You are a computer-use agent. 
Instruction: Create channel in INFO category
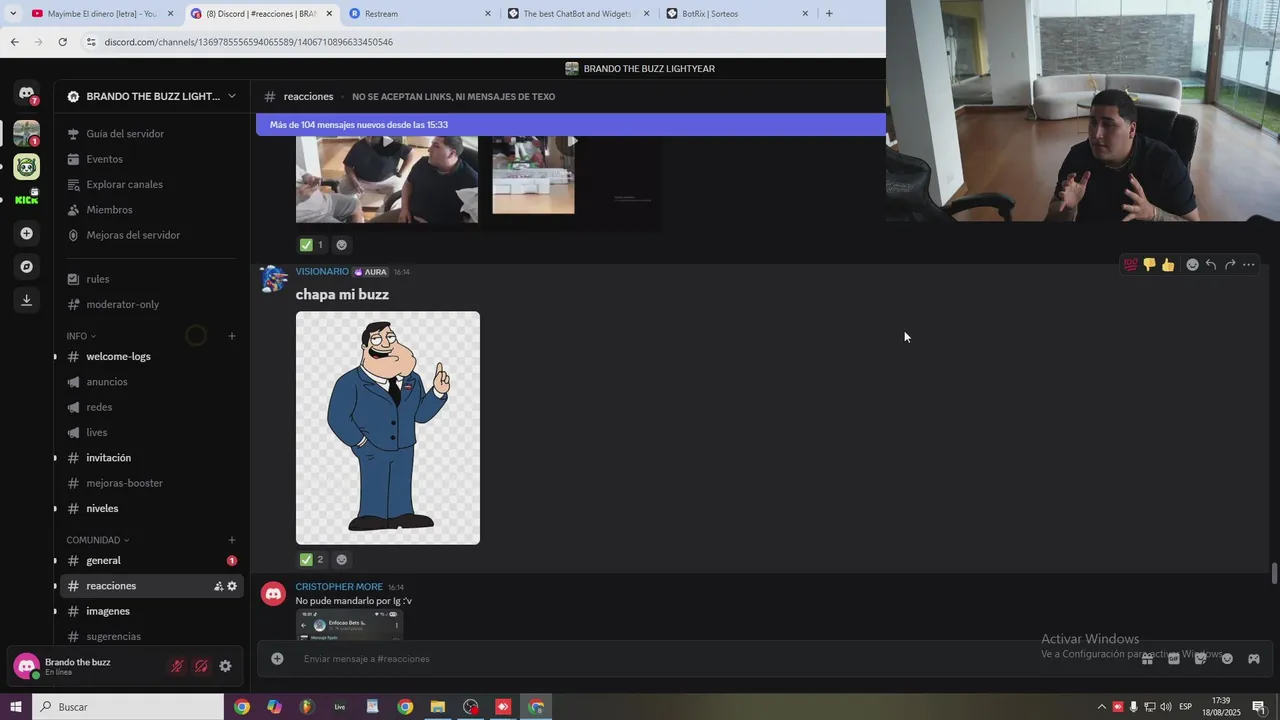(232, 336)
